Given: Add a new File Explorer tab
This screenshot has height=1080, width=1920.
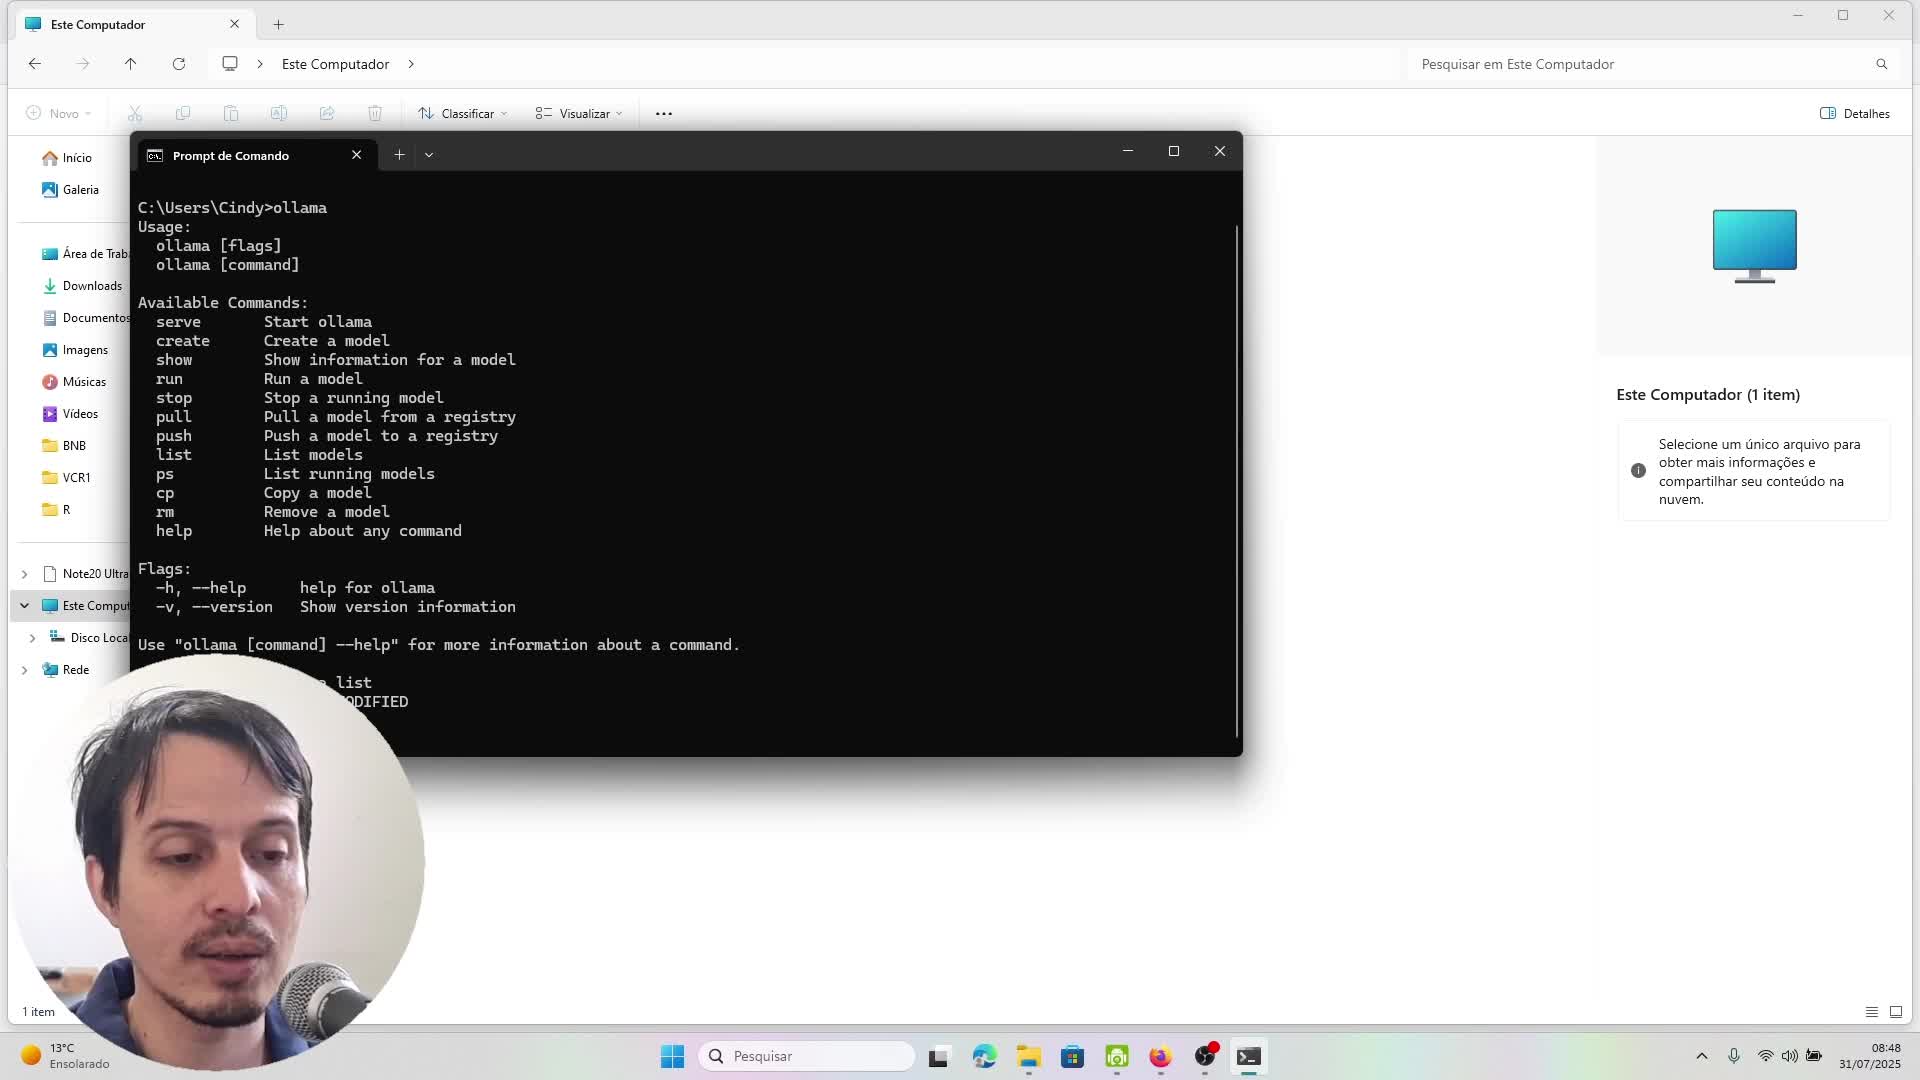Looking at the screenshot, I should coord(279,24).
